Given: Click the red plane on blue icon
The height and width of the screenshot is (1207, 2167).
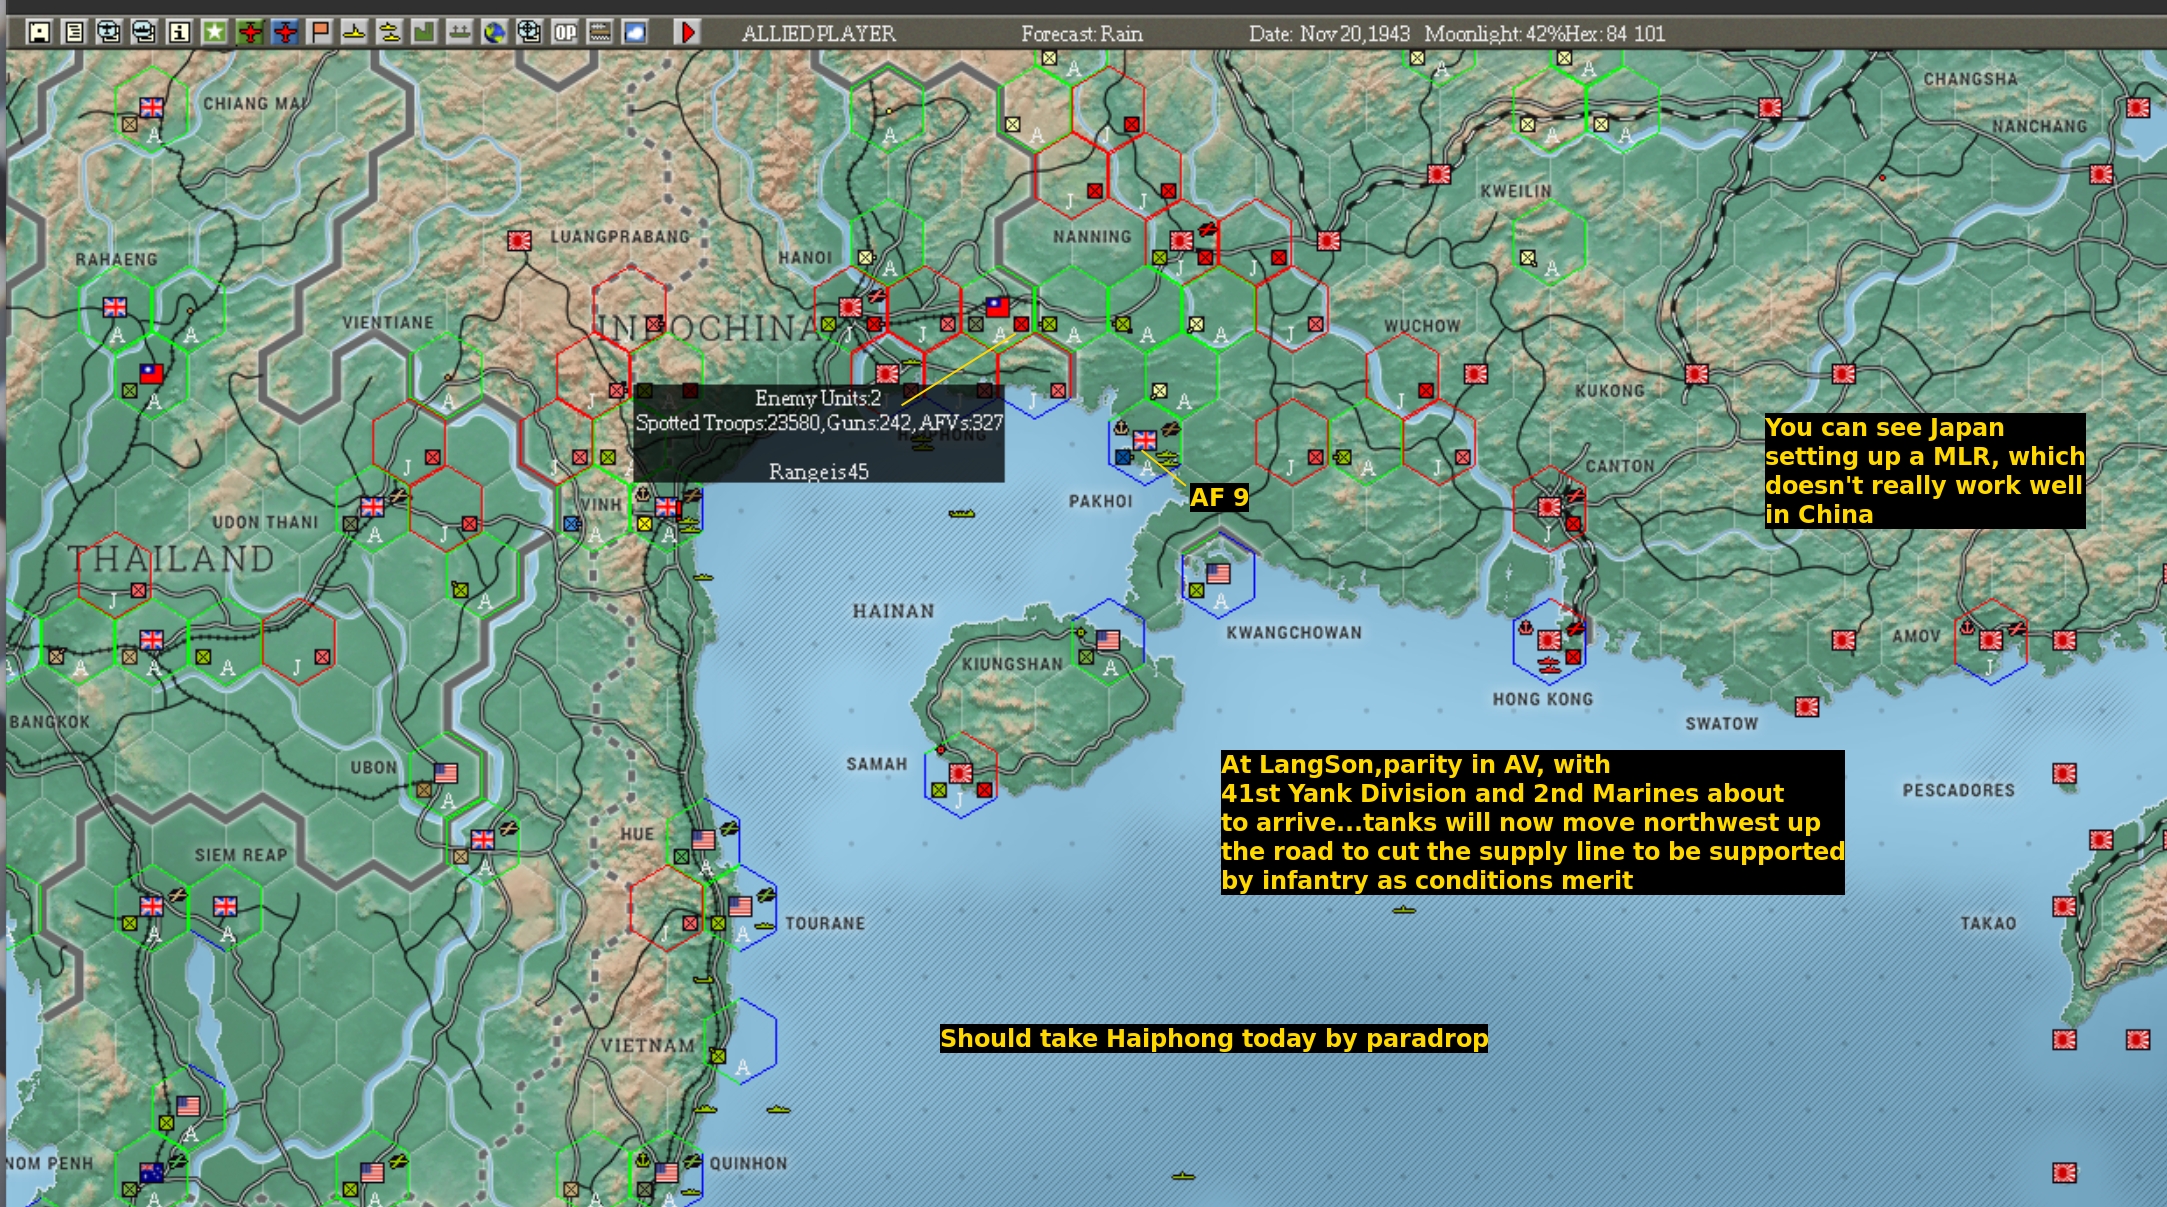Looking at the screenshot, I should pos(285,33).
